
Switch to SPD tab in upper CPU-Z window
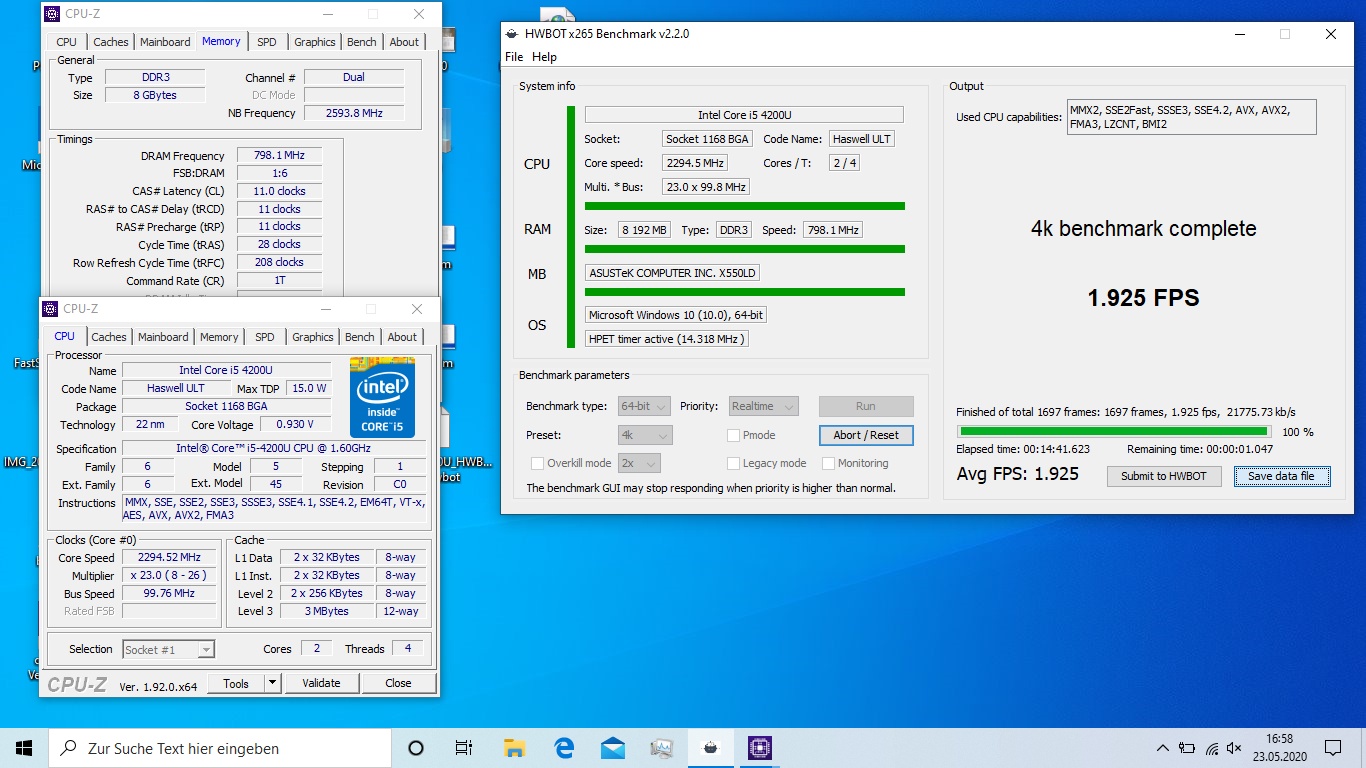tap(266, 42)
